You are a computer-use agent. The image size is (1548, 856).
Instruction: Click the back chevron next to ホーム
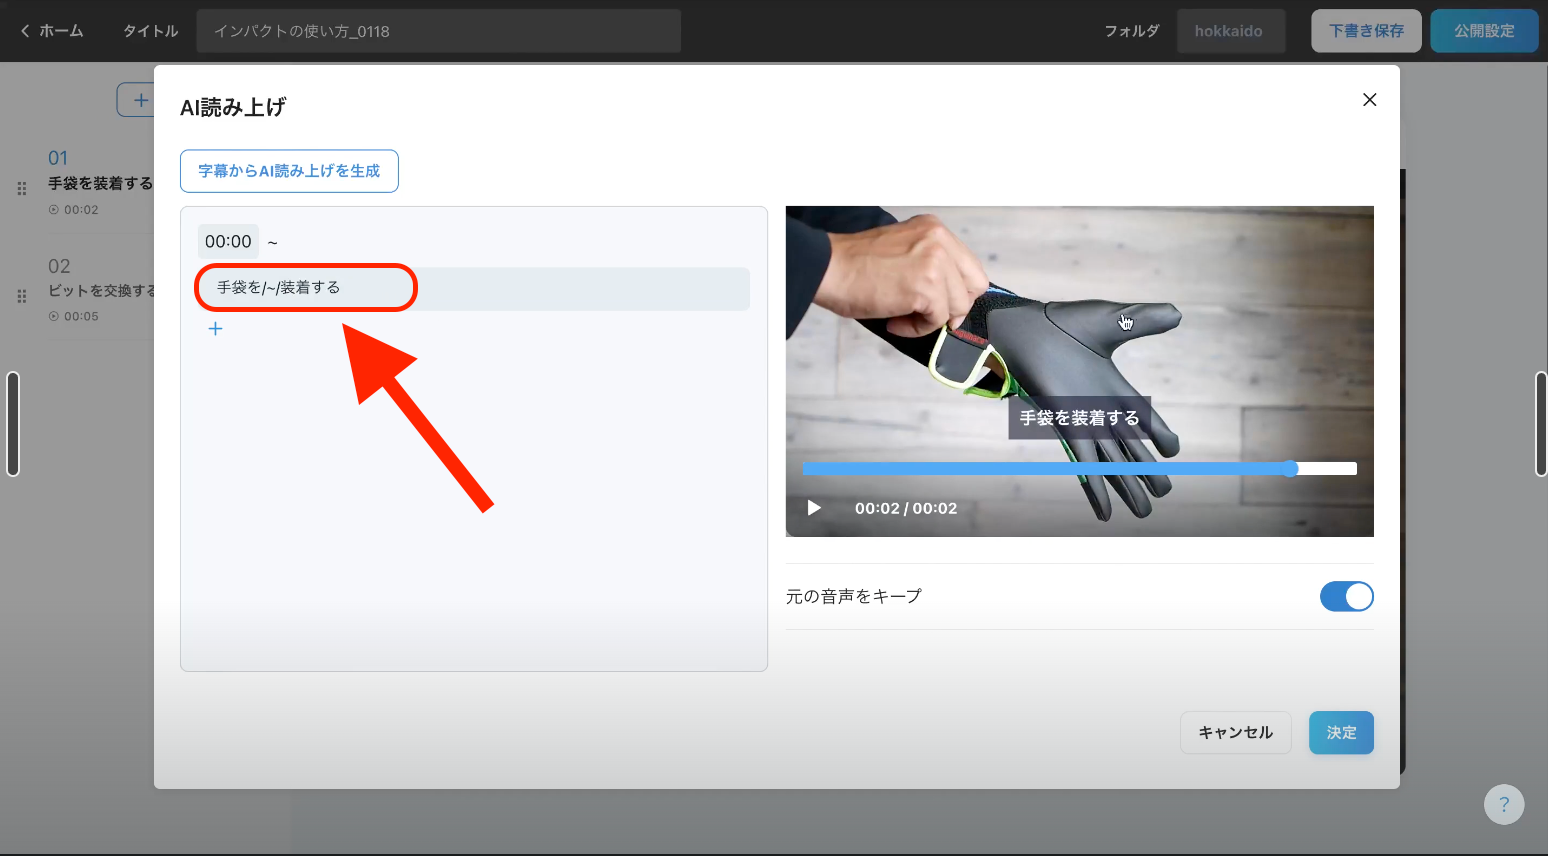[25, 31]
